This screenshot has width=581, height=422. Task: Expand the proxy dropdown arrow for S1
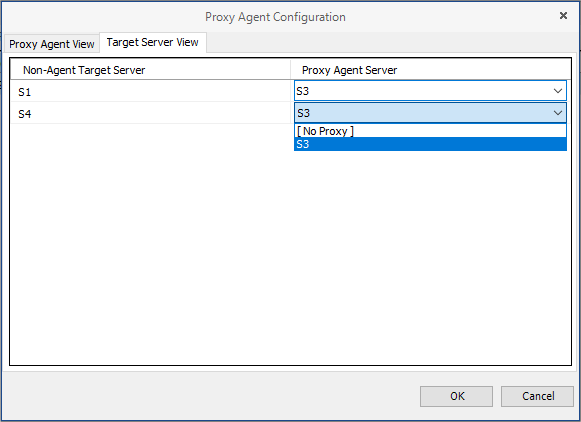coord(558,91)
